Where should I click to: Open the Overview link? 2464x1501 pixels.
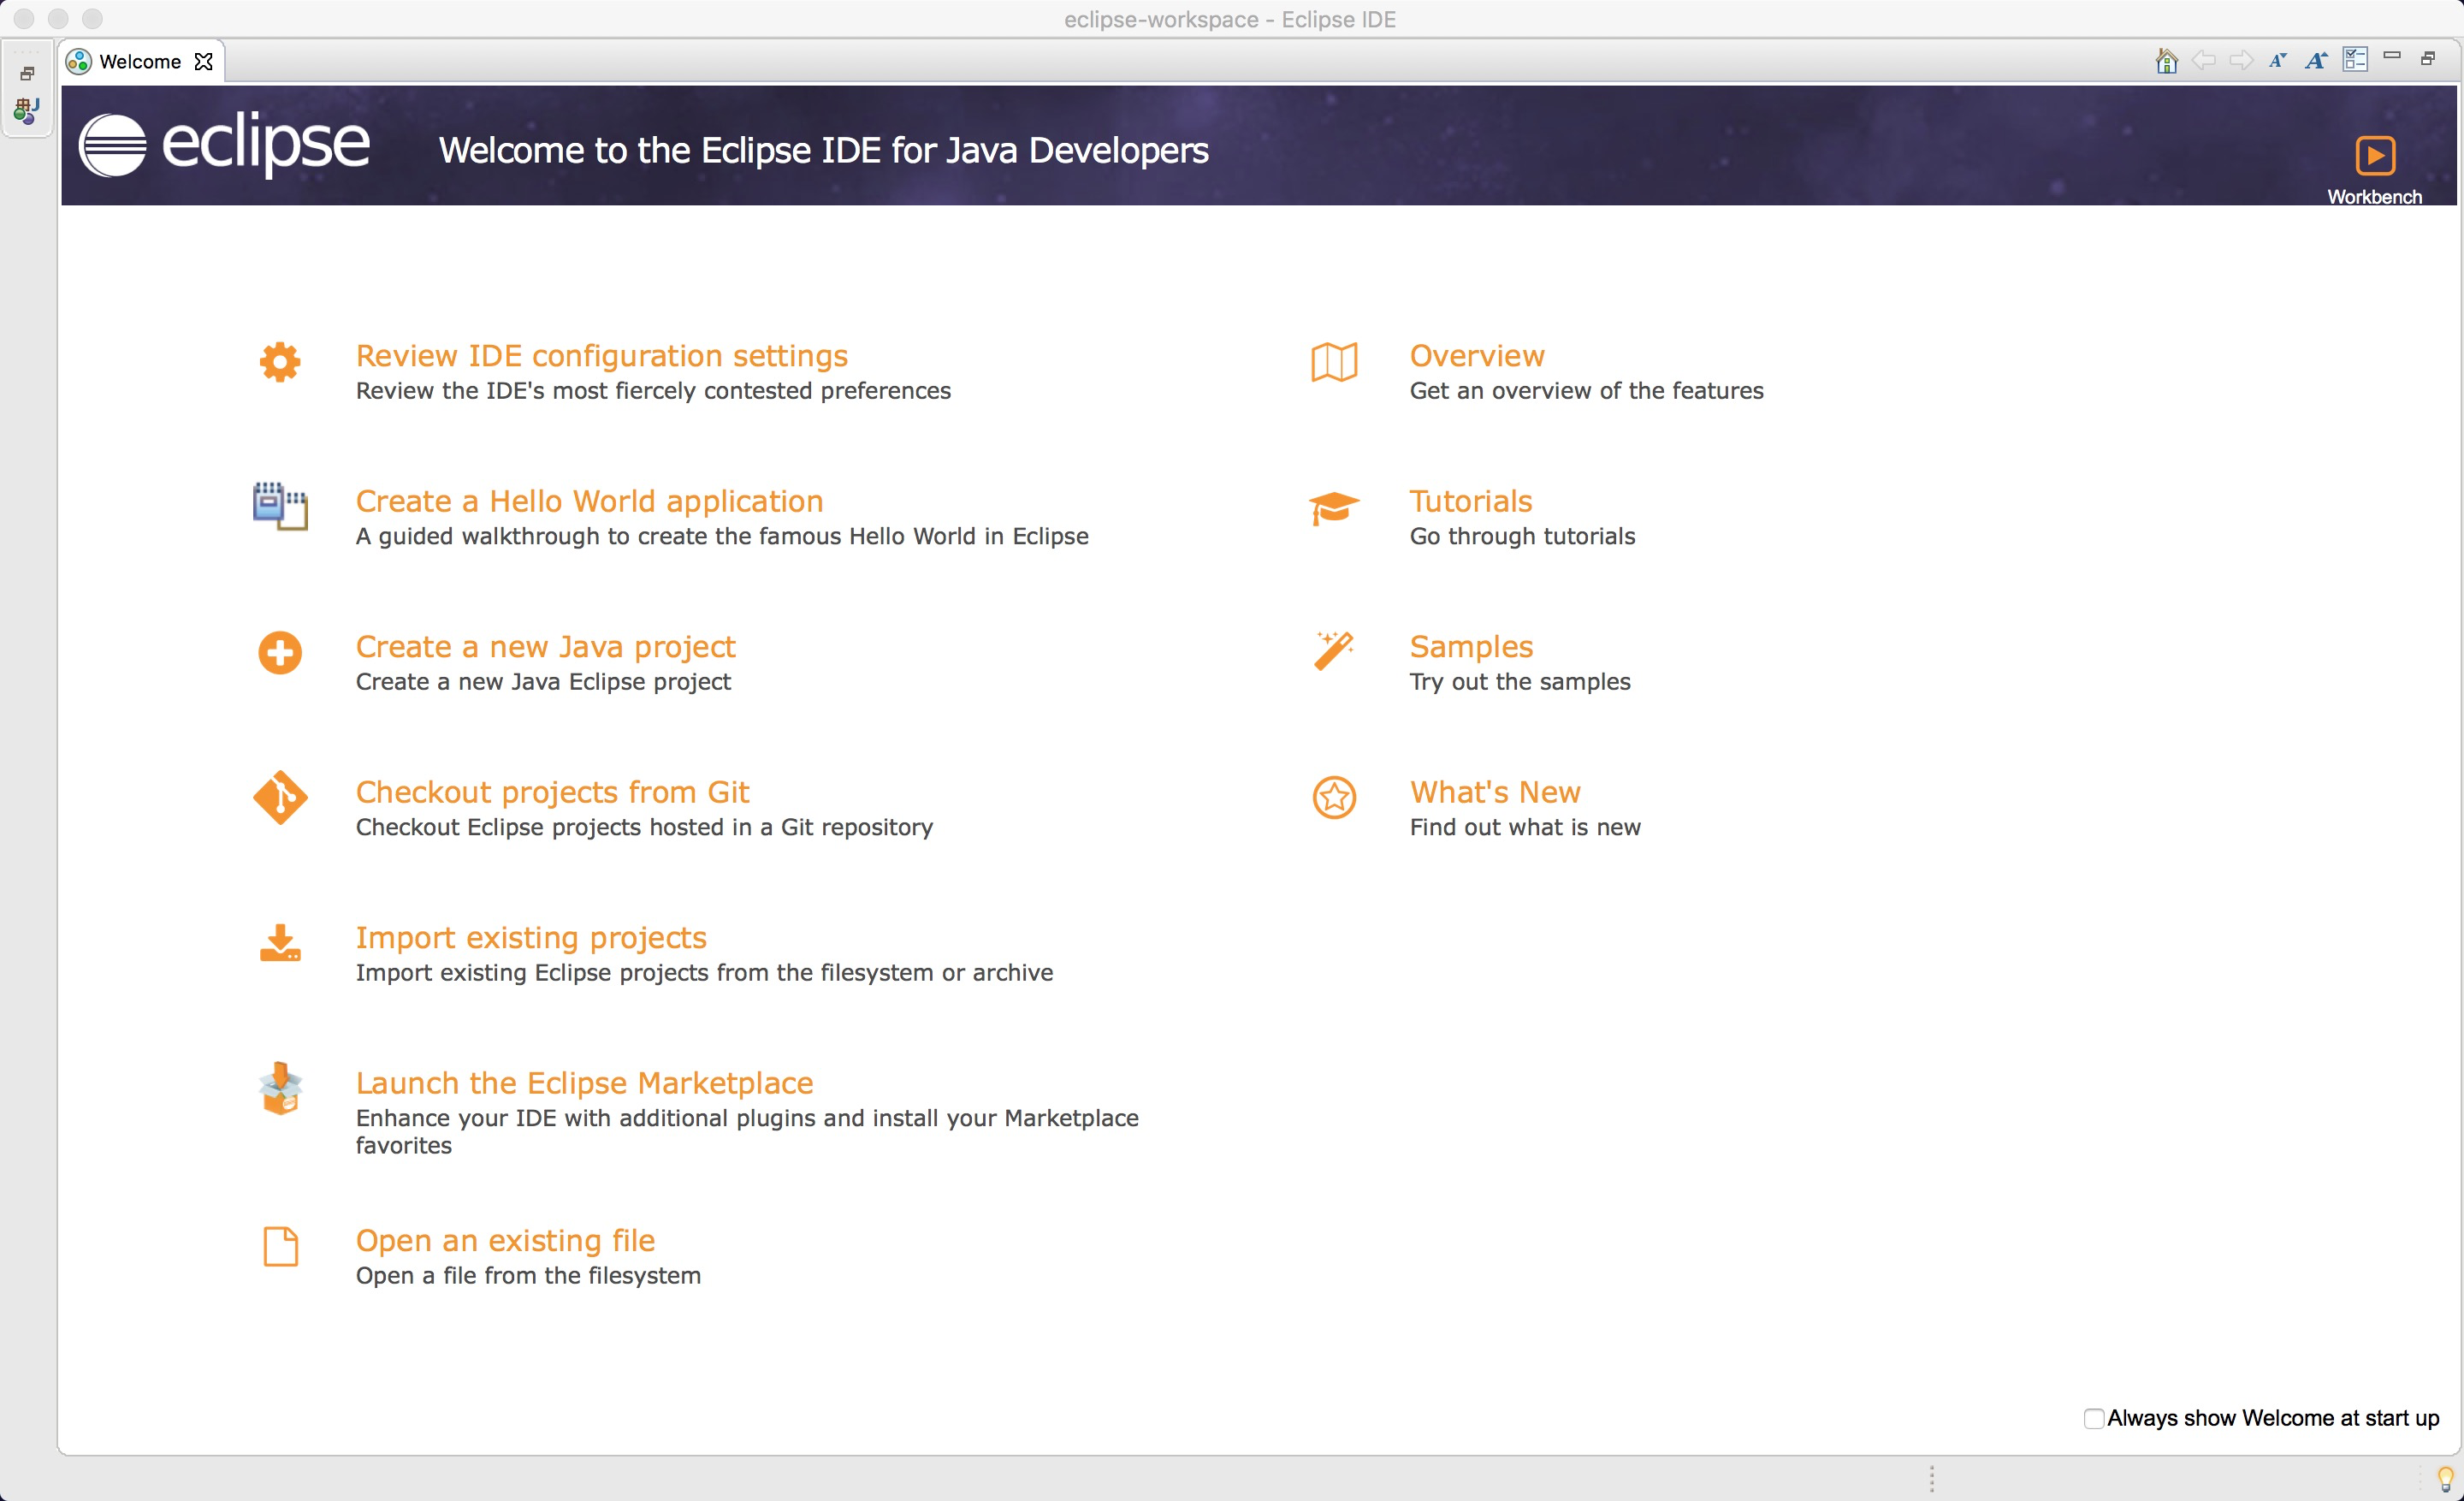click(1477, 356)
